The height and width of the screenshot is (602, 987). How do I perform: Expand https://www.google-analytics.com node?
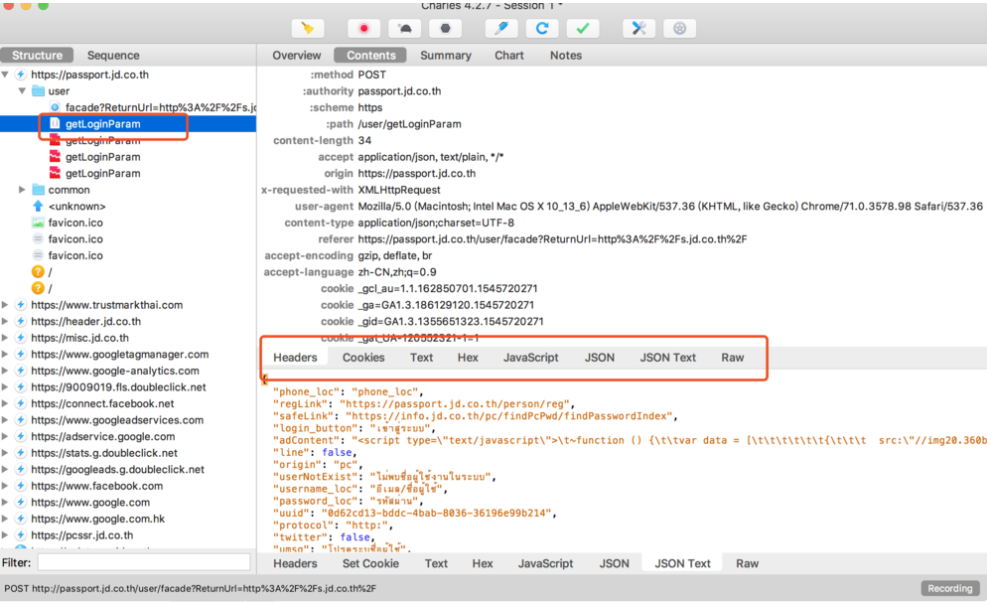(5, 370)
